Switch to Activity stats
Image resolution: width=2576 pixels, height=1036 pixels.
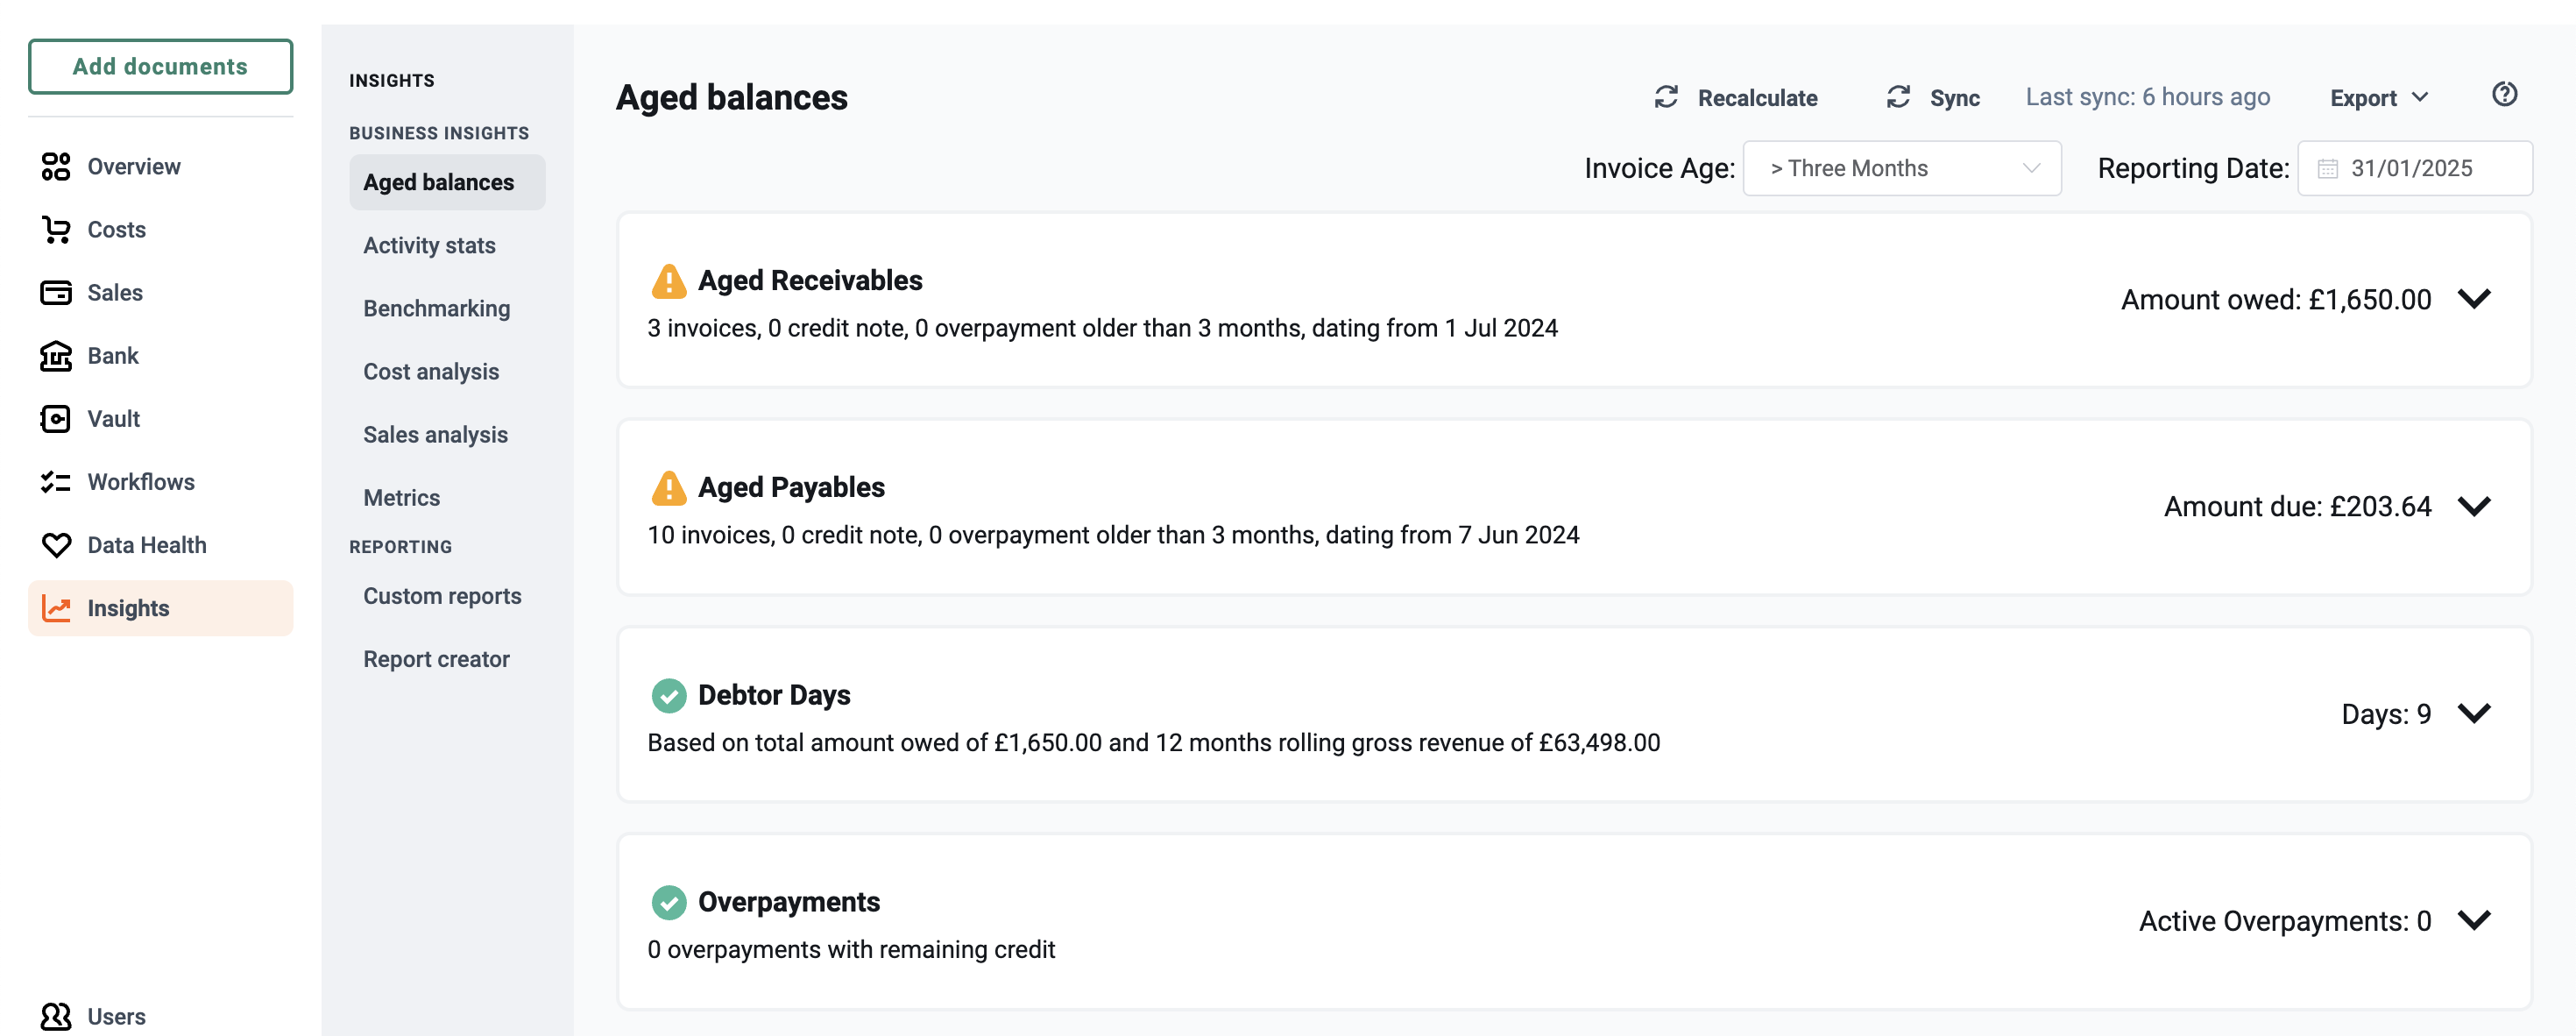[429, 245]
